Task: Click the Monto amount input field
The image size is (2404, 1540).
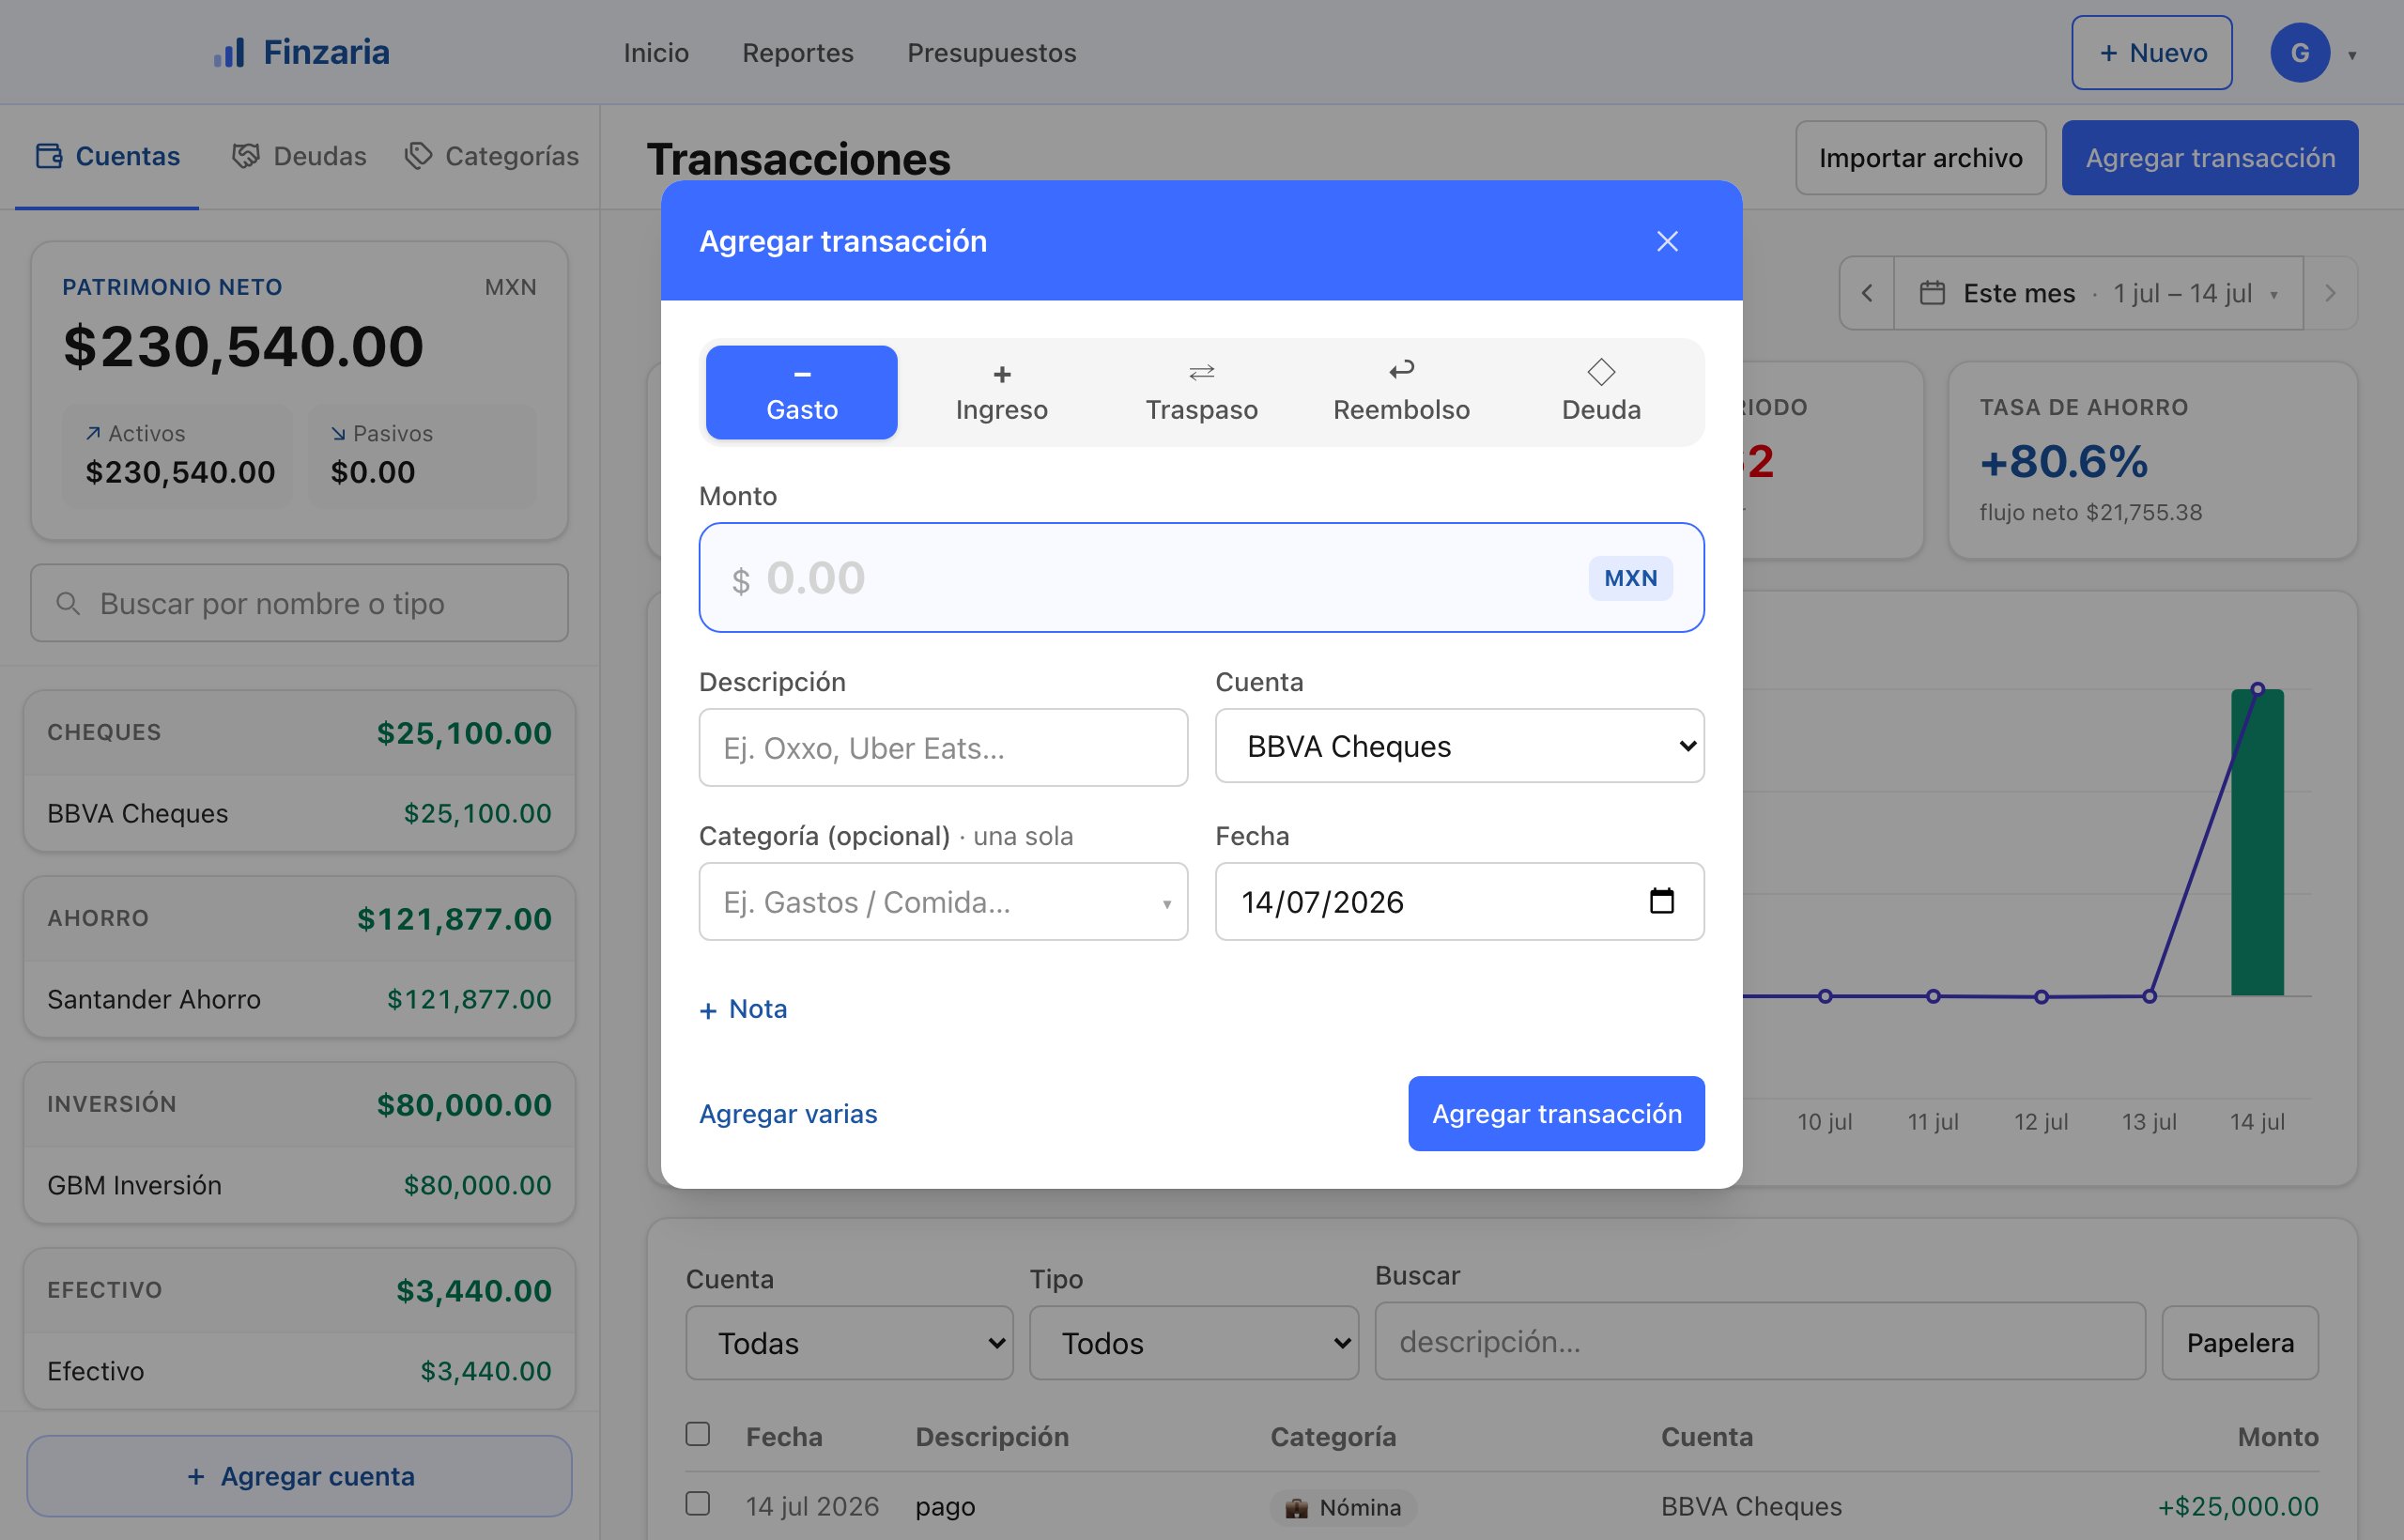Action: coord(1201,577)
